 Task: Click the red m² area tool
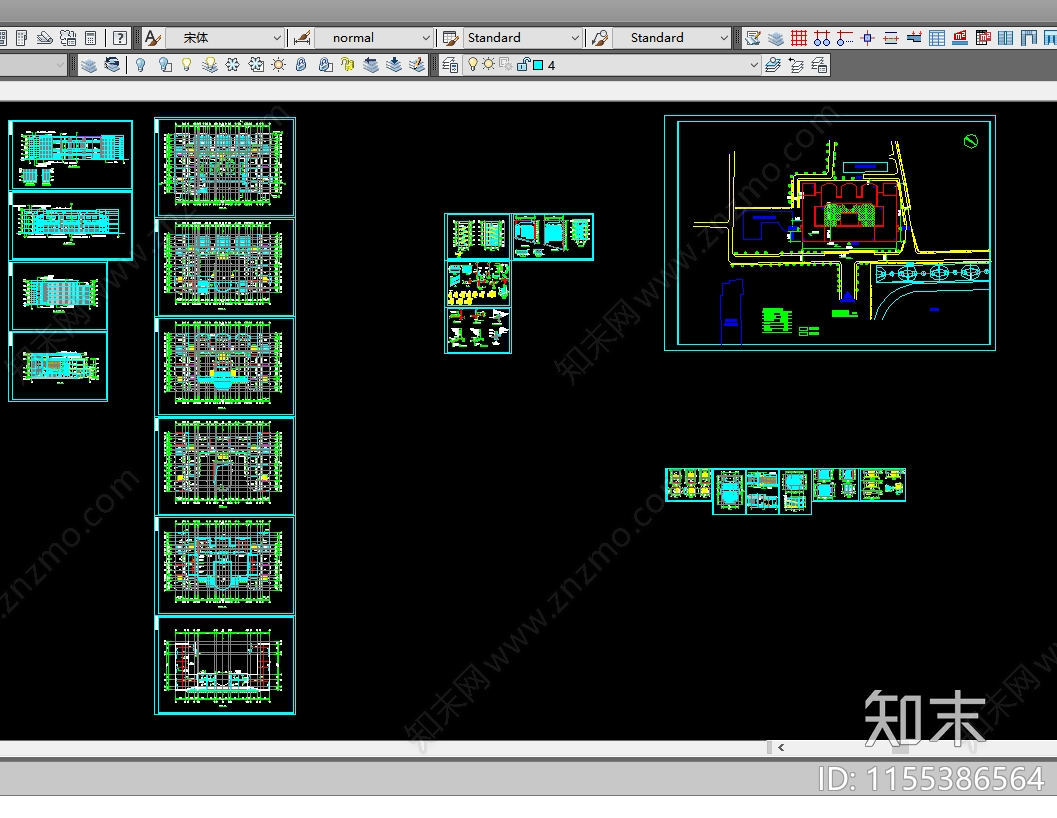960,38
